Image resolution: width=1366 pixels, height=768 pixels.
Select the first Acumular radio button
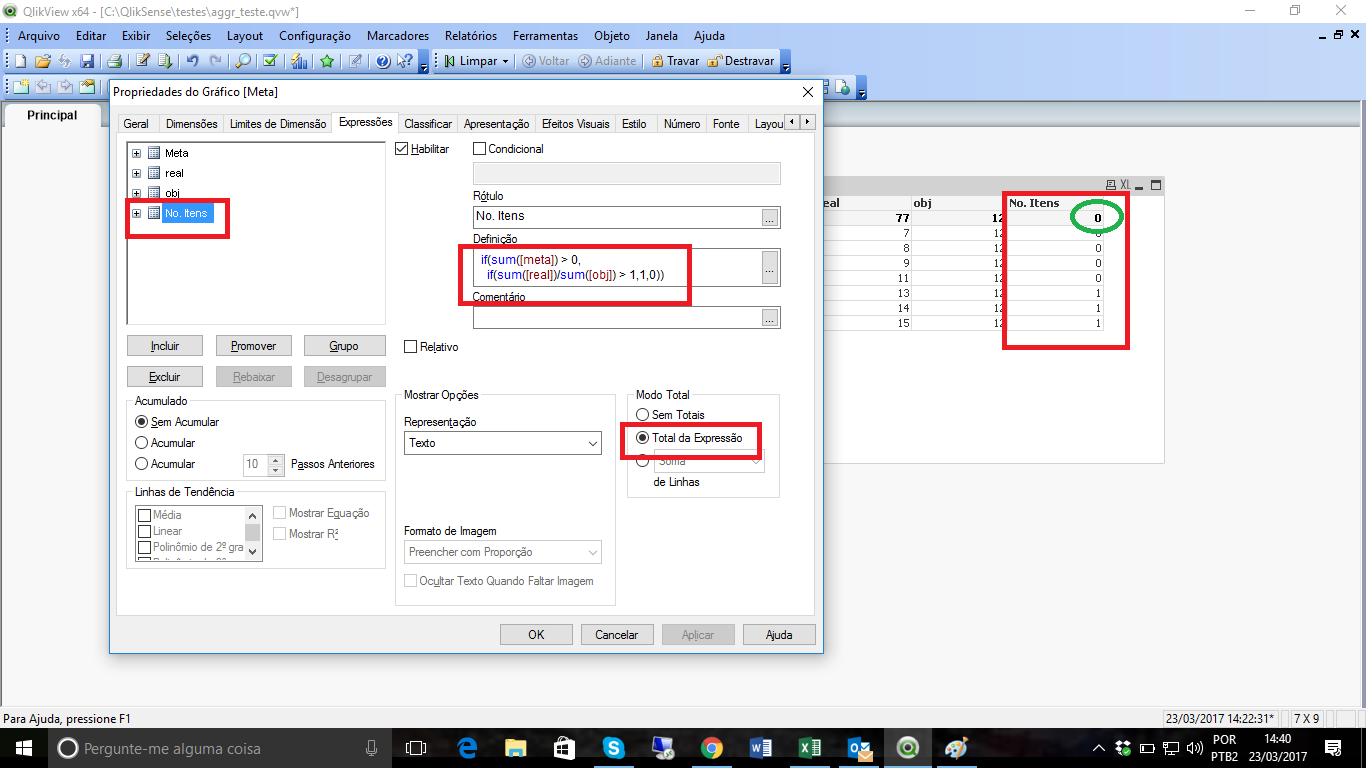point(141,442)
